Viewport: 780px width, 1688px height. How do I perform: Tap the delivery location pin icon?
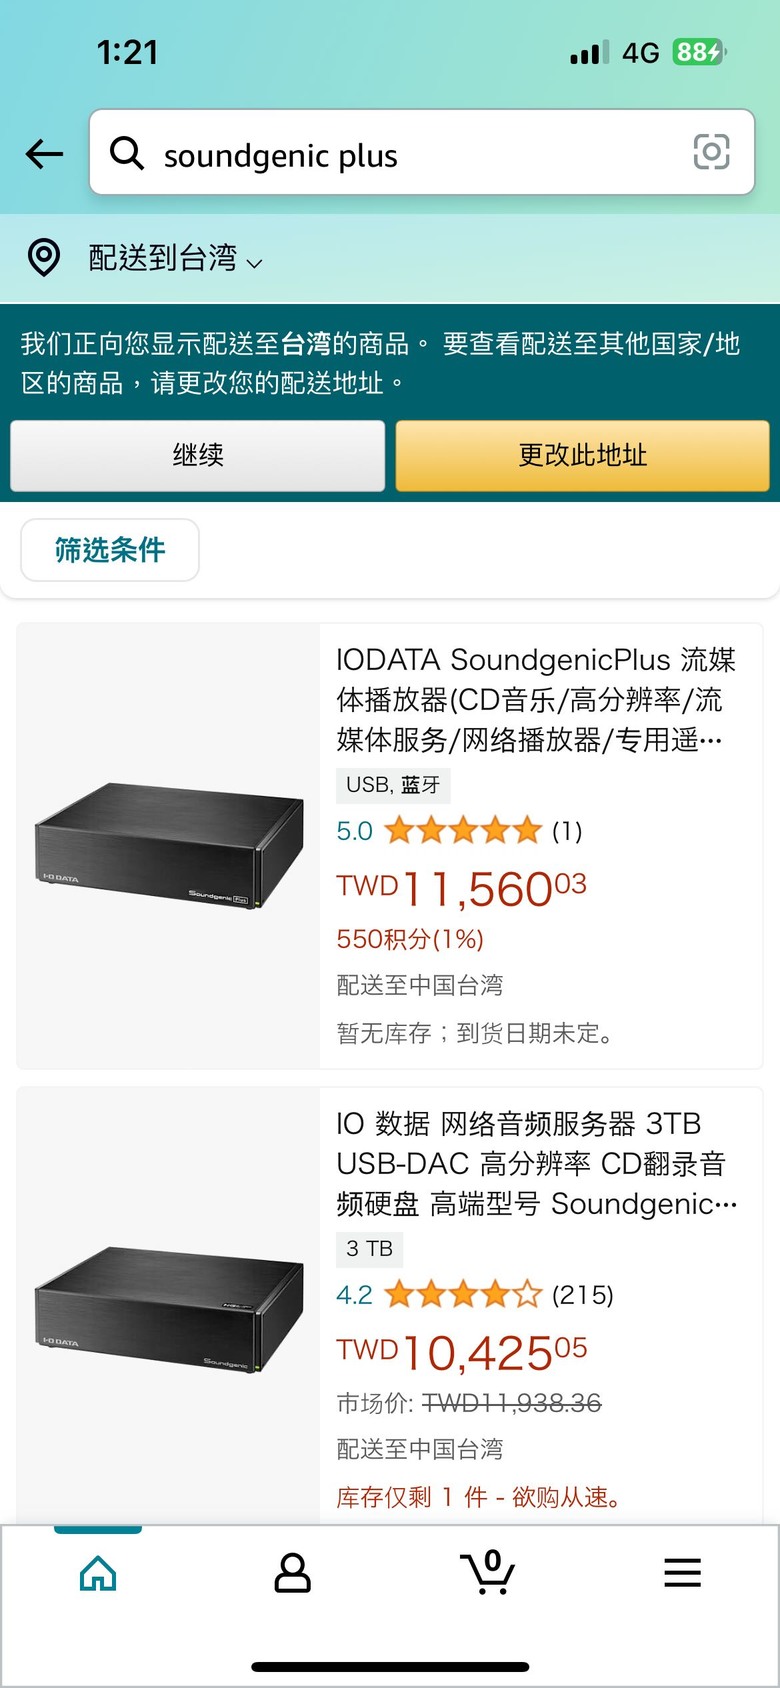click(44, 258)
